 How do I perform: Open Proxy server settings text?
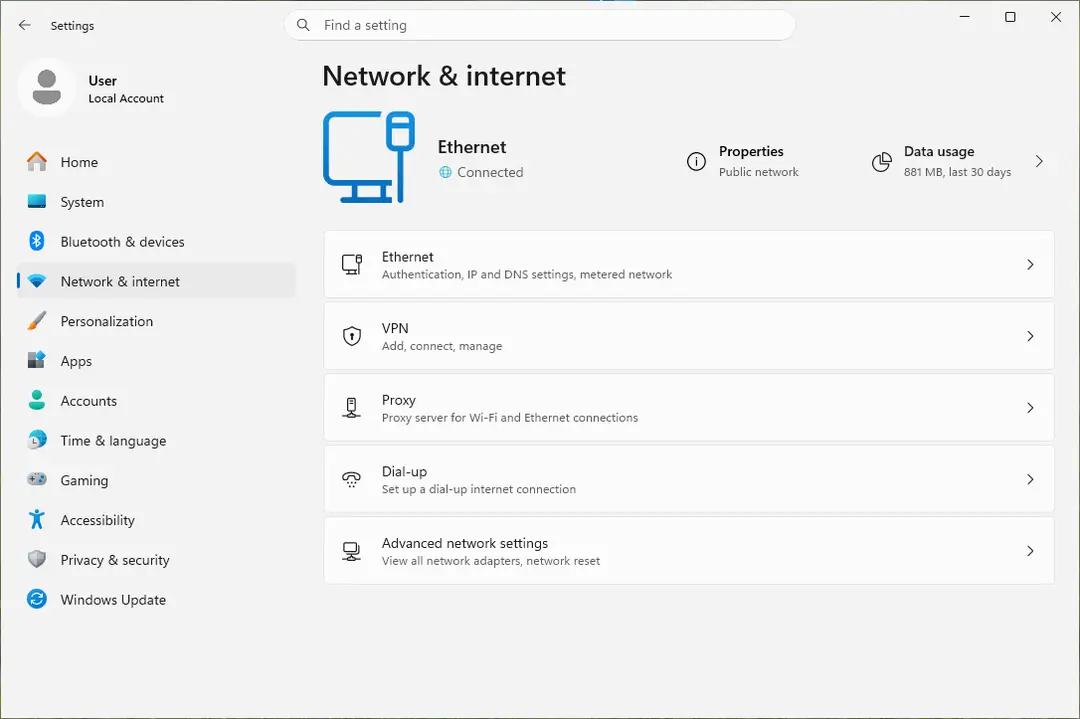[510, 417]
